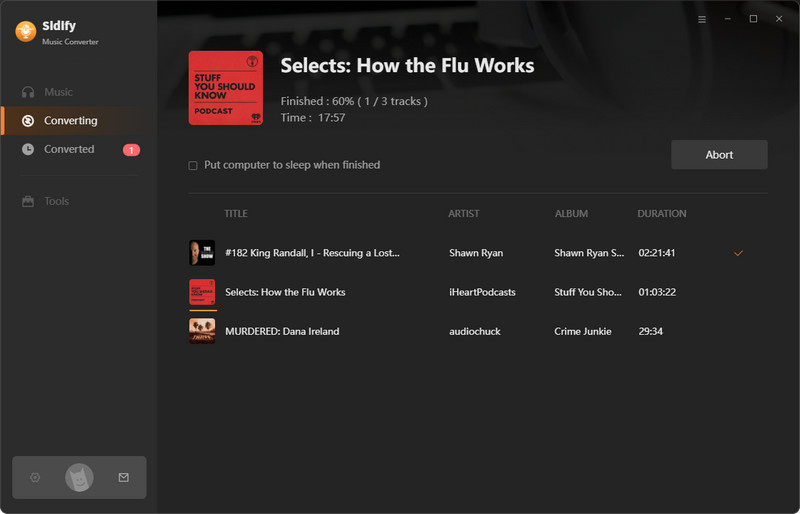Click the red Converted count badge

(131, 150)
